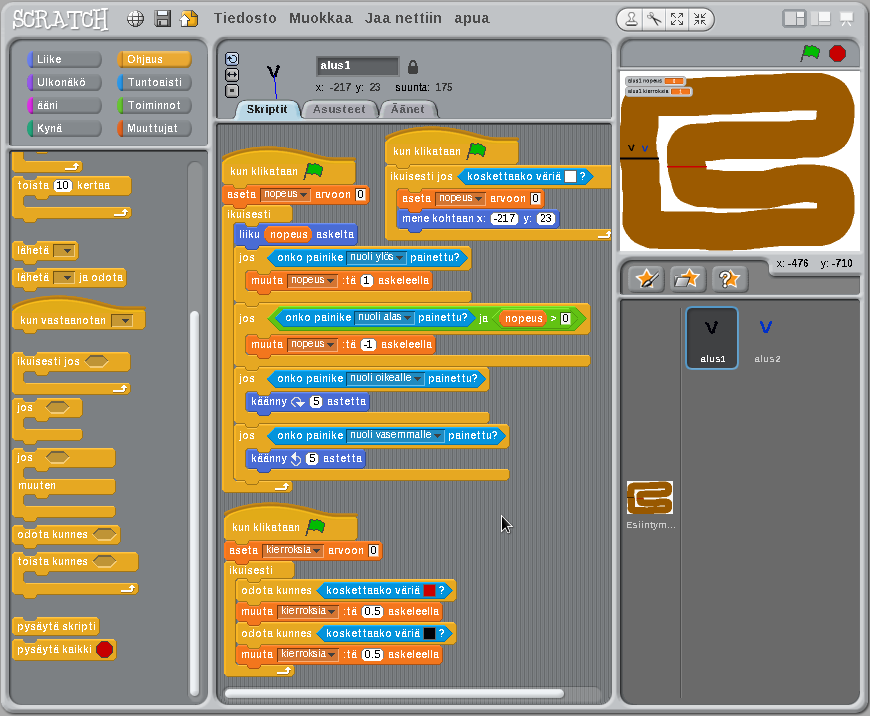Switch to the Asusteet tab
The image size is (870, 716).
tap(339, 109)
